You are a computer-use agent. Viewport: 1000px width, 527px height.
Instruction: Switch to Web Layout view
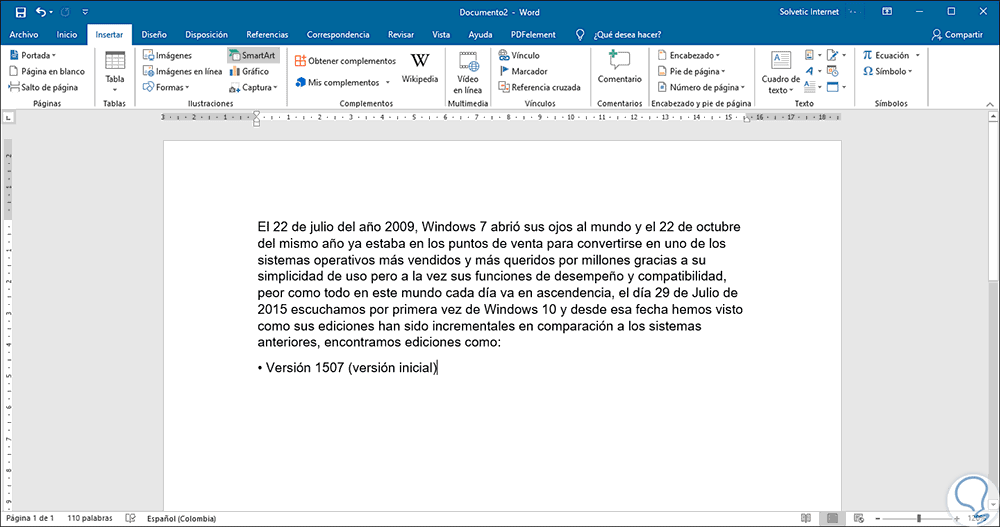[858, 519]
